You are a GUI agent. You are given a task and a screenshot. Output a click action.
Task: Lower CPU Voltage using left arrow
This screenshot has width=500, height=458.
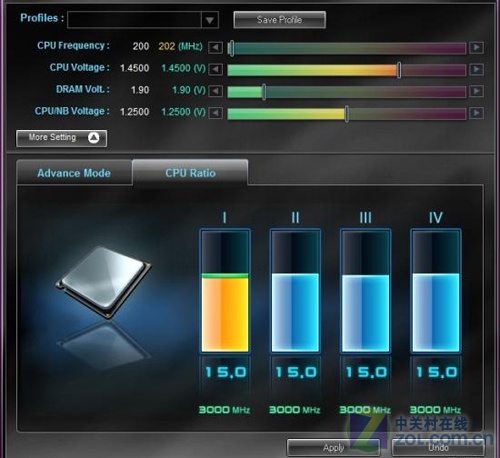coord(215,69)
